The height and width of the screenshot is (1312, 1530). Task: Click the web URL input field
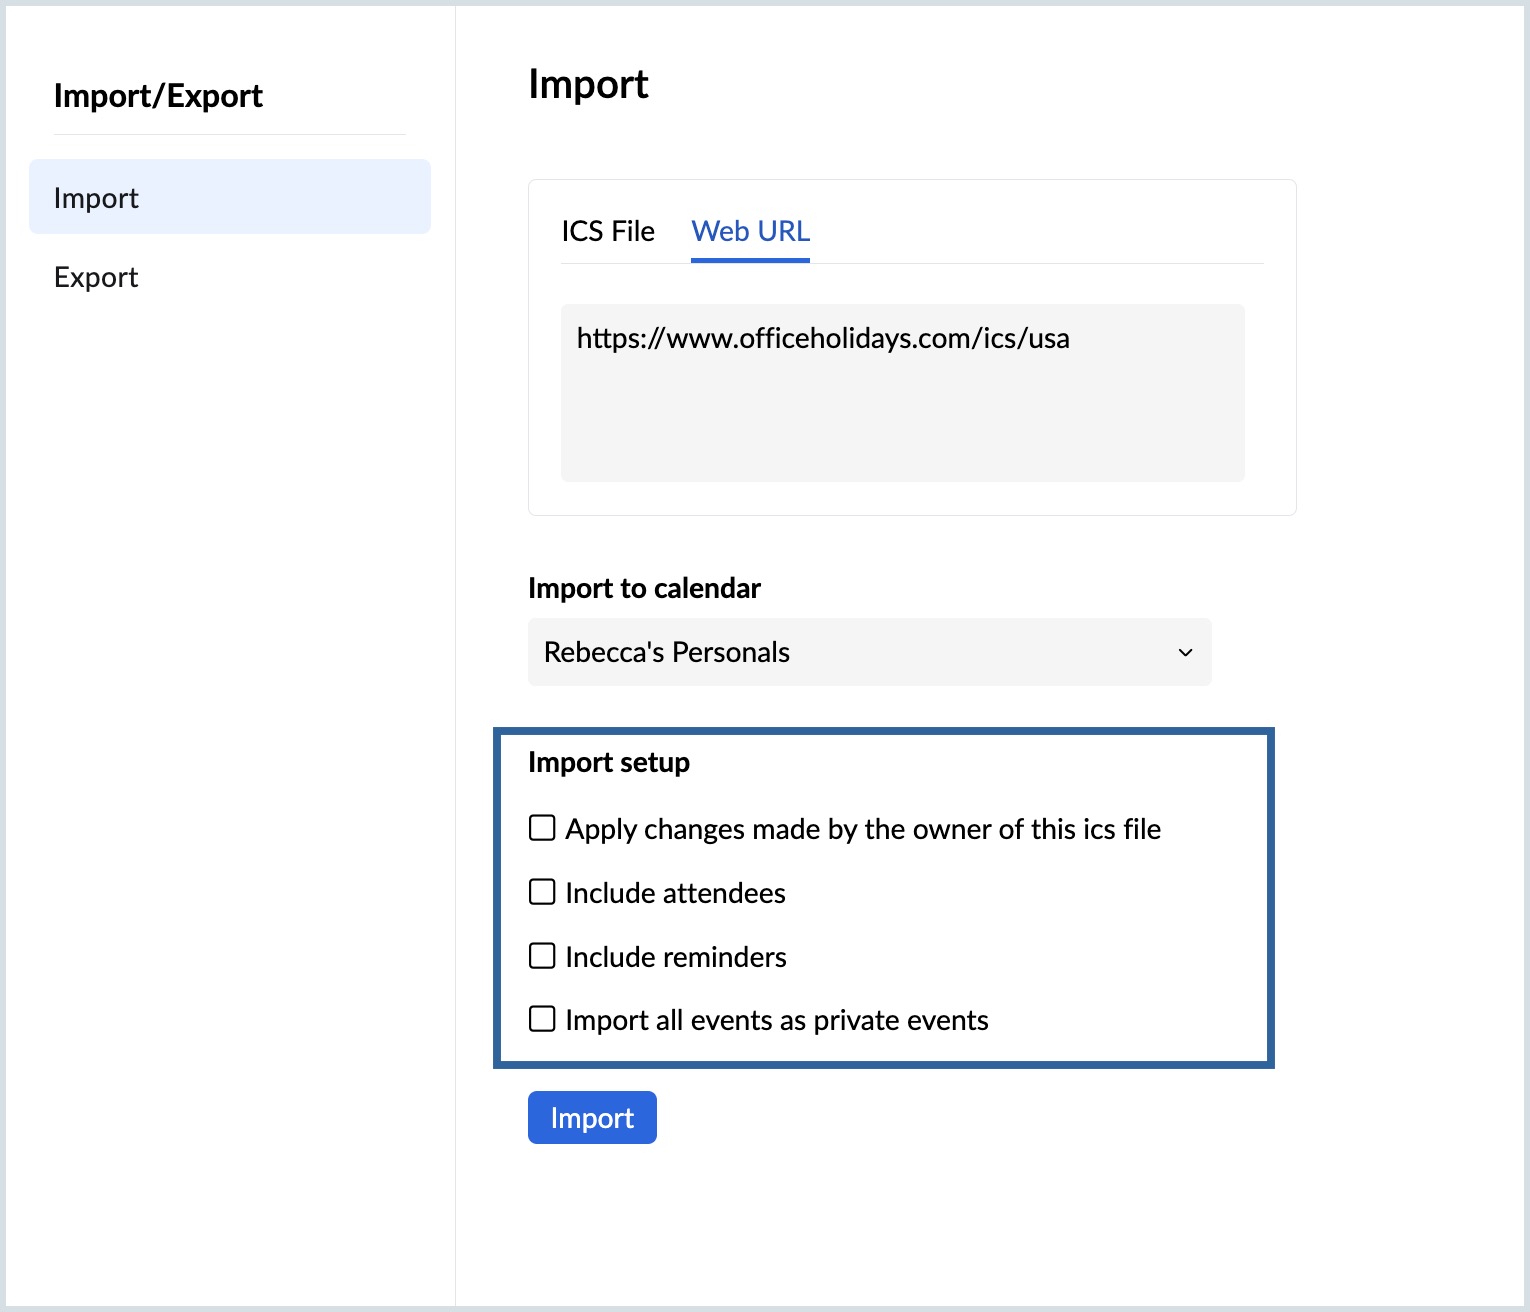[903, 393]
